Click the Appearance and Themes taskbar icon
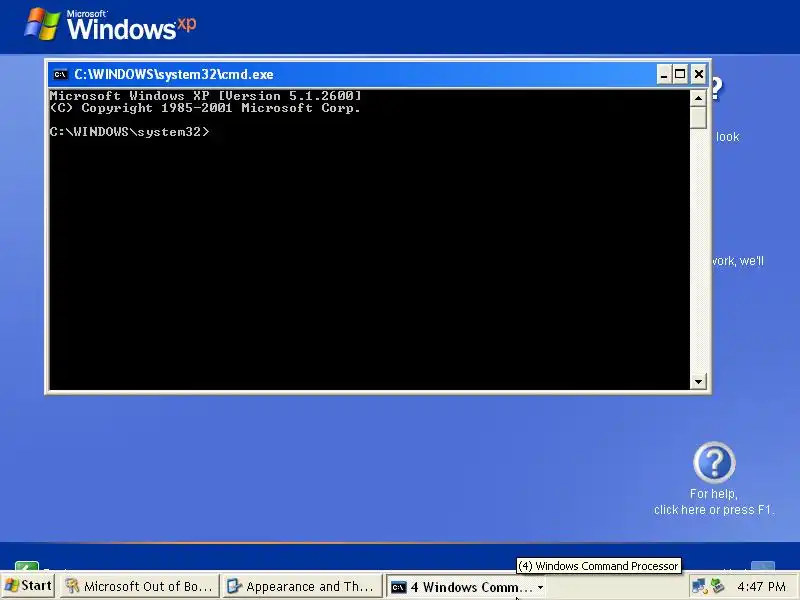This screenshot has height=600, width=800. [234, 587]
